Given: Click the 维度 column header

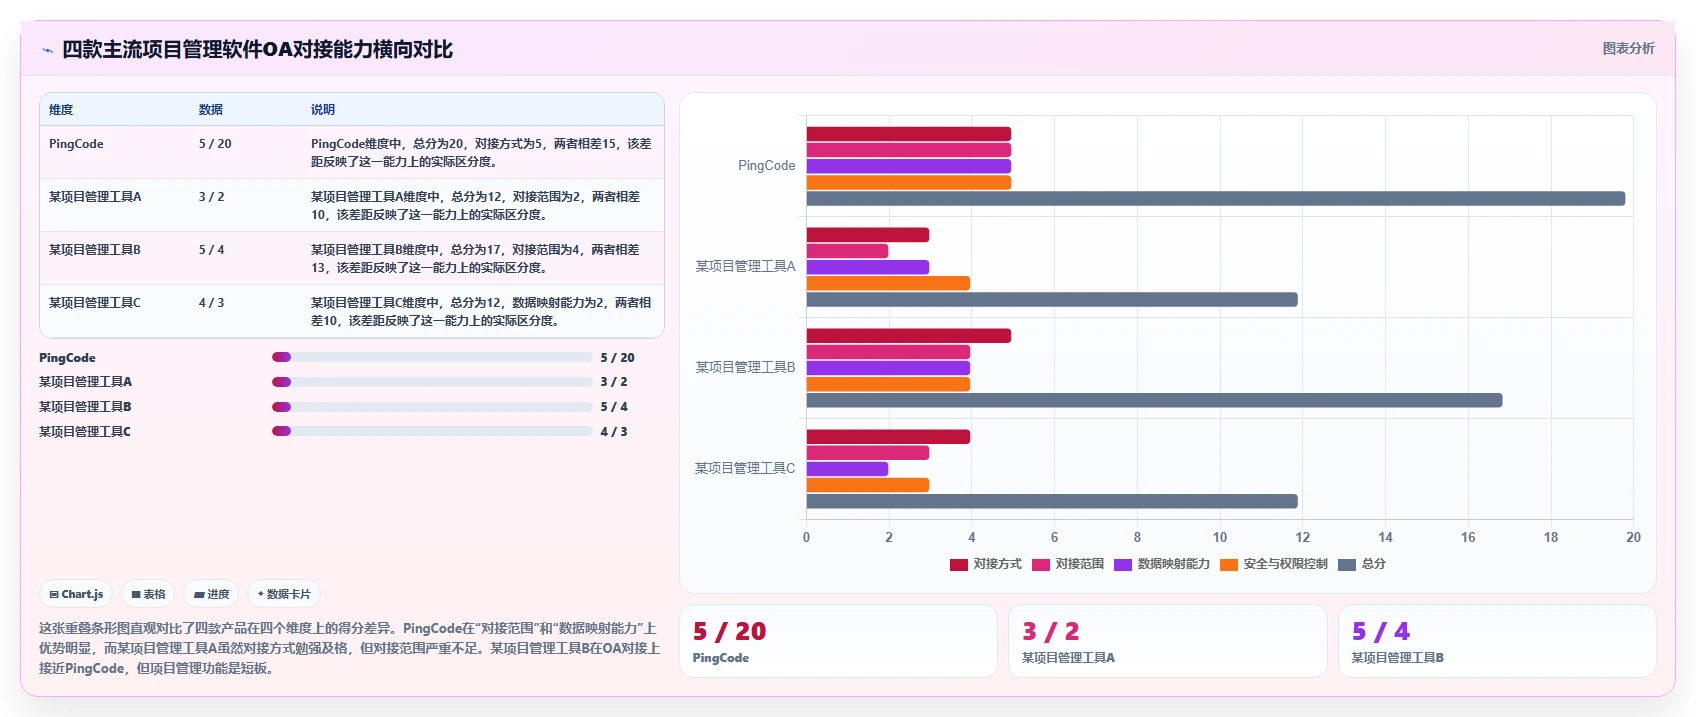Looking at the screenshot, I should [x=61, y=110].
